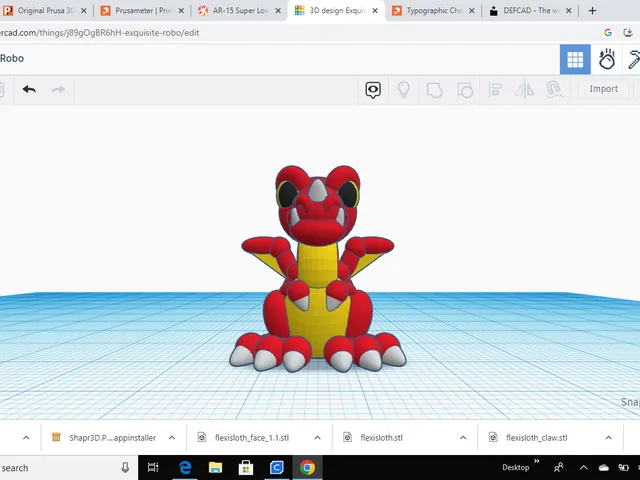This screenshot has height=480, width=640.
Task: Click the Show all lightbulb icon
Action: point(403,89)
